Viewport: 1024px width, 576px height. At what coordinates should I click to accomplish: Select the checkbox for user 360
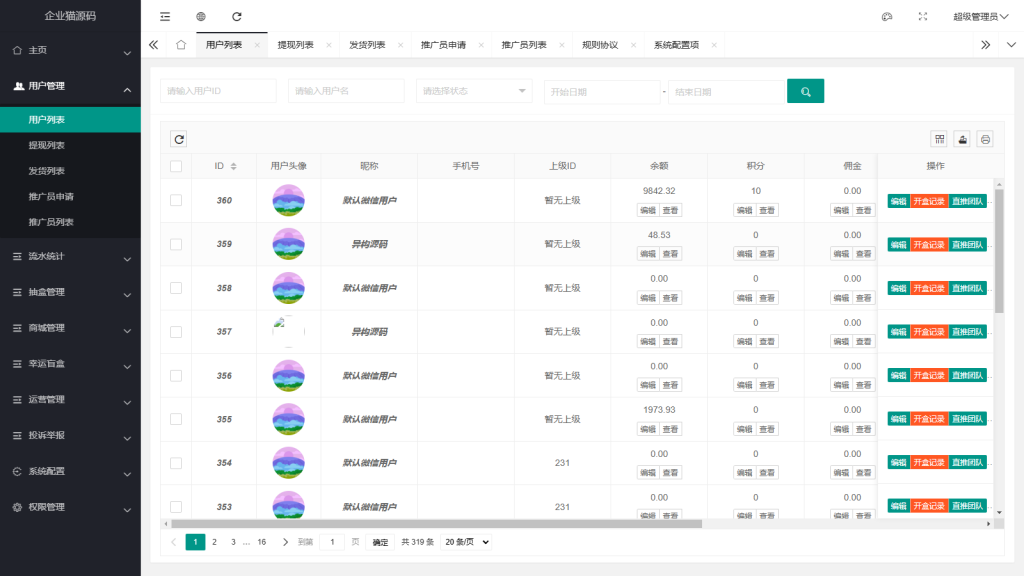point(176,200)
